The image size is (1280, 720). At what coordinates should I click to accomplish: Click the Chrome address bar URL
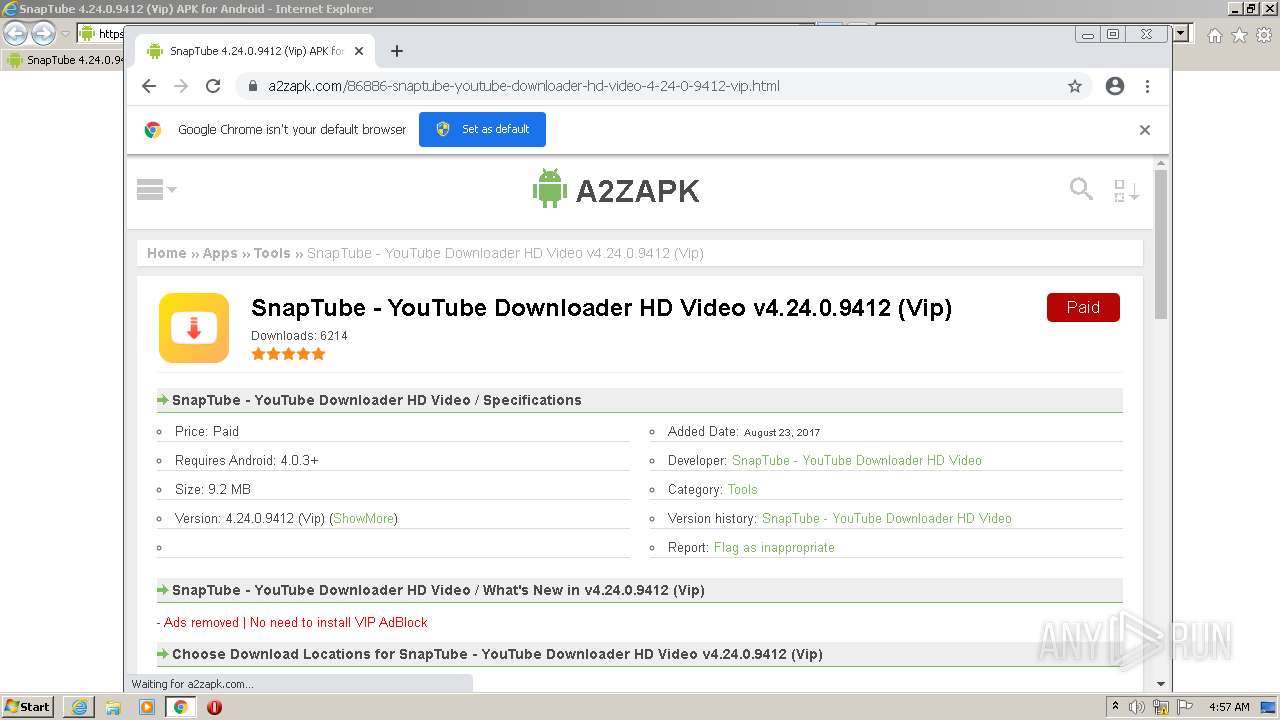(x=524, y=86)
